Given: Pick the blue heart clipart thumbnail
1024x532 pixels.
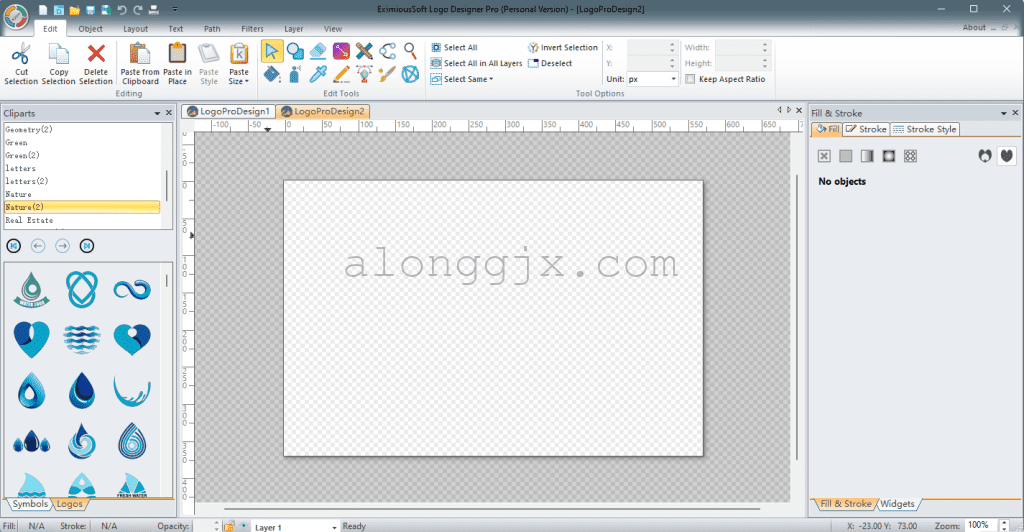Looking at the screenshot, I should 30,338.
